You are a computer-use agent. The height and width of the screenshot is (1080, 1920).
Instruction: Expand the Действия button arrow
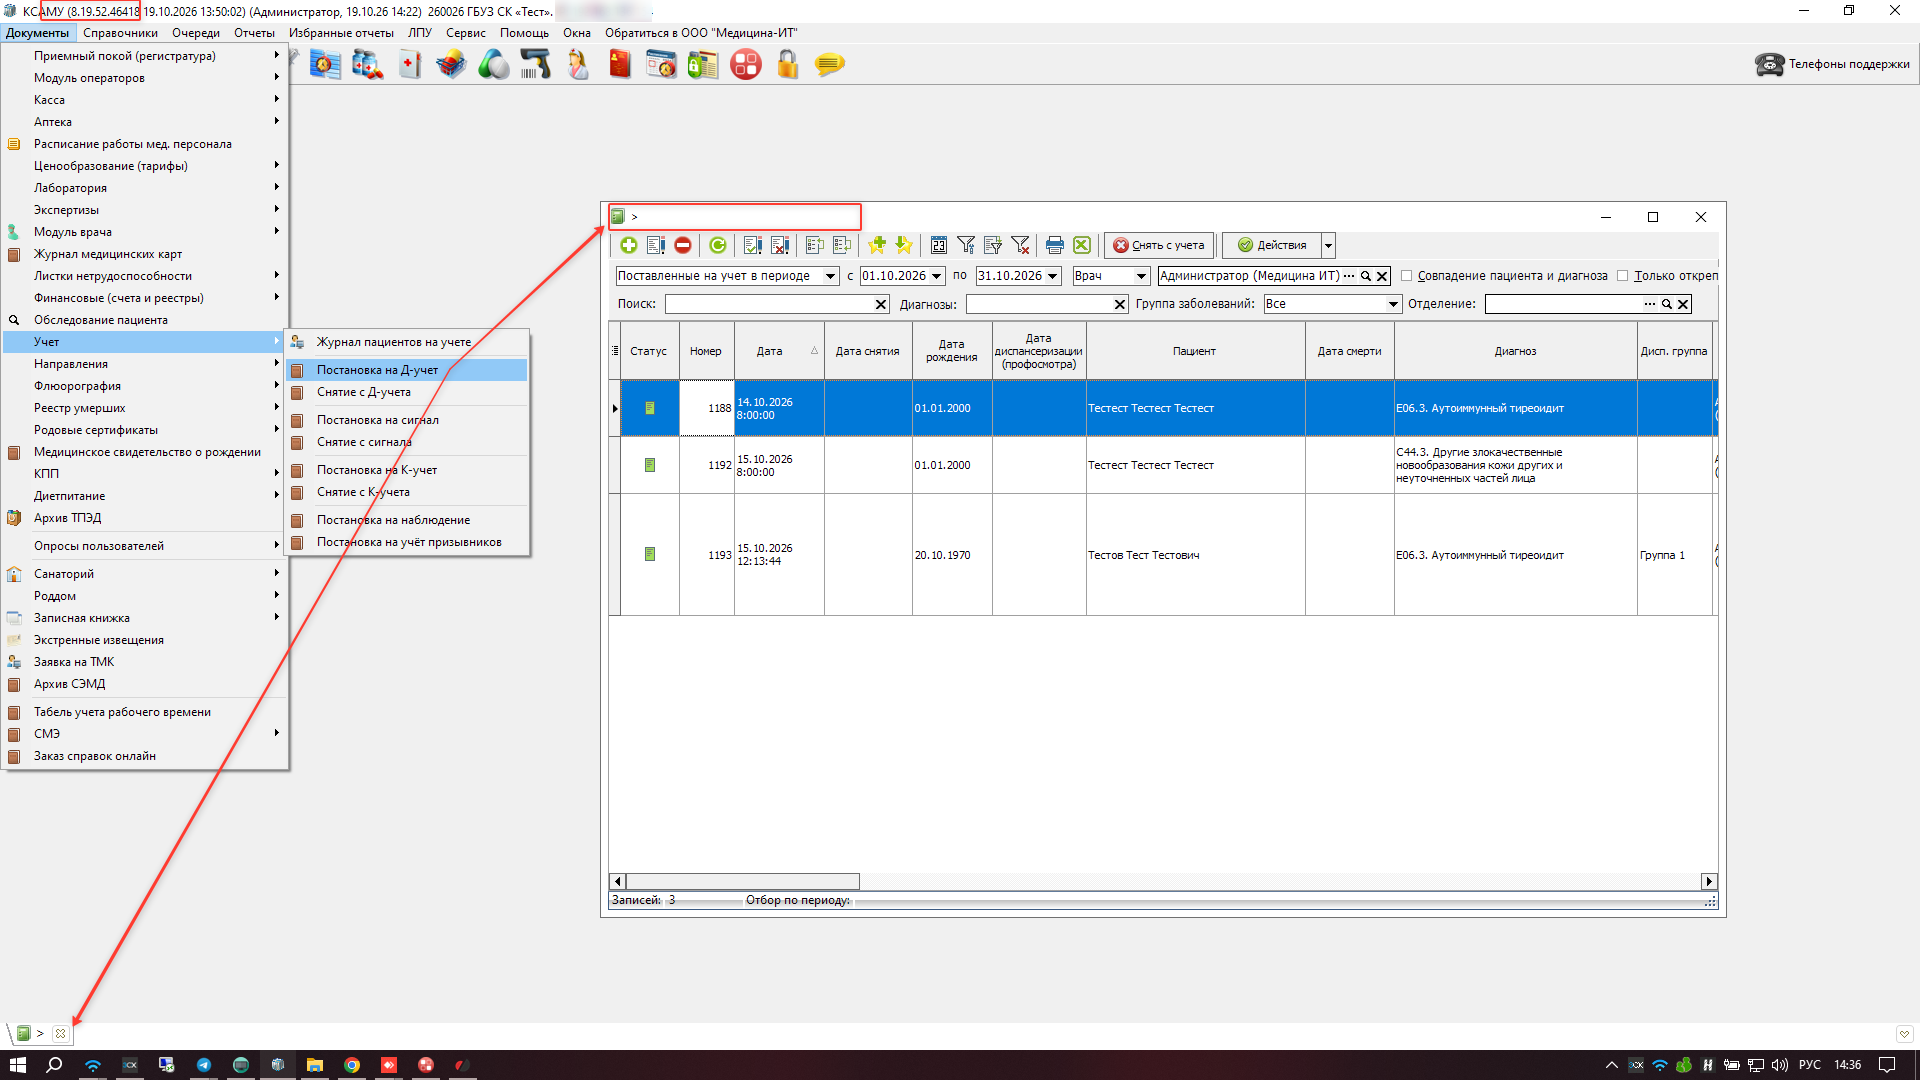1328,245
